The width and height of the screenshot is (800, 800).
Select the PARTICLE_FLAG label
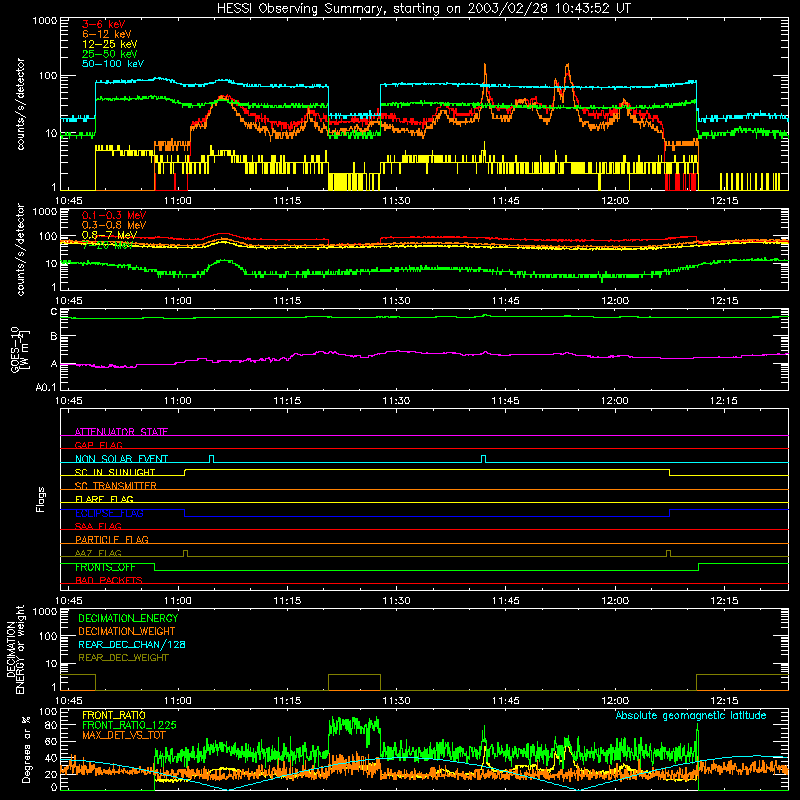coord(112,540)
